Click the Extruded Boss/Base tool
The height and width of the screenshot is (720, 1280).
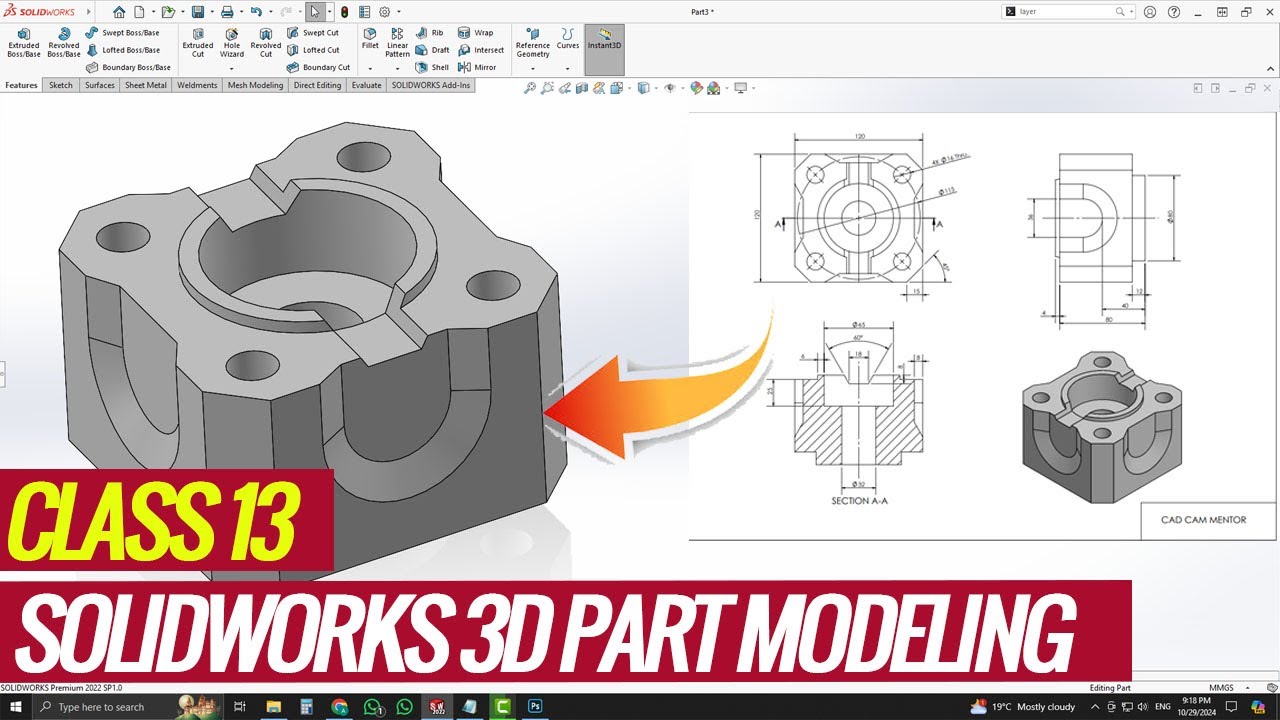click(x=24, y=42)
